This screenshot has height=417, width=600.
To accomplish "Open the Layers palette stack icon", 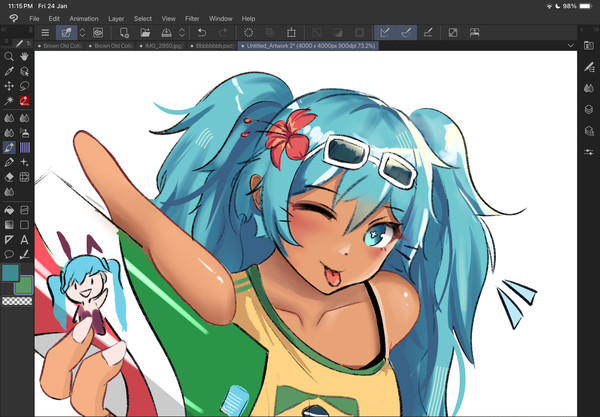I will pyautogui.click(x=589, y=109).
